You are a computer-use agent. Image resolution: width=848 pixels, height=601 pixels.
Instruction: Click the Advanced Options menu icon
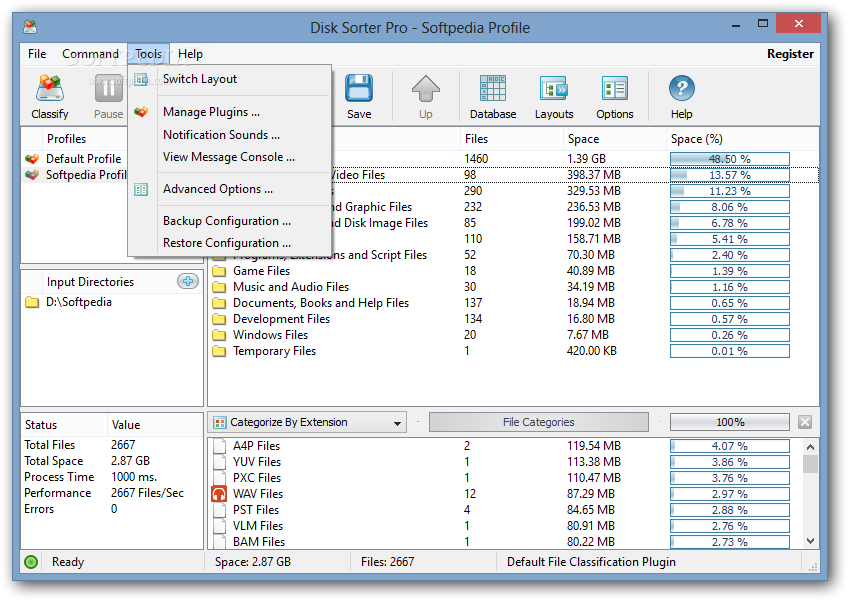point(141,189)
